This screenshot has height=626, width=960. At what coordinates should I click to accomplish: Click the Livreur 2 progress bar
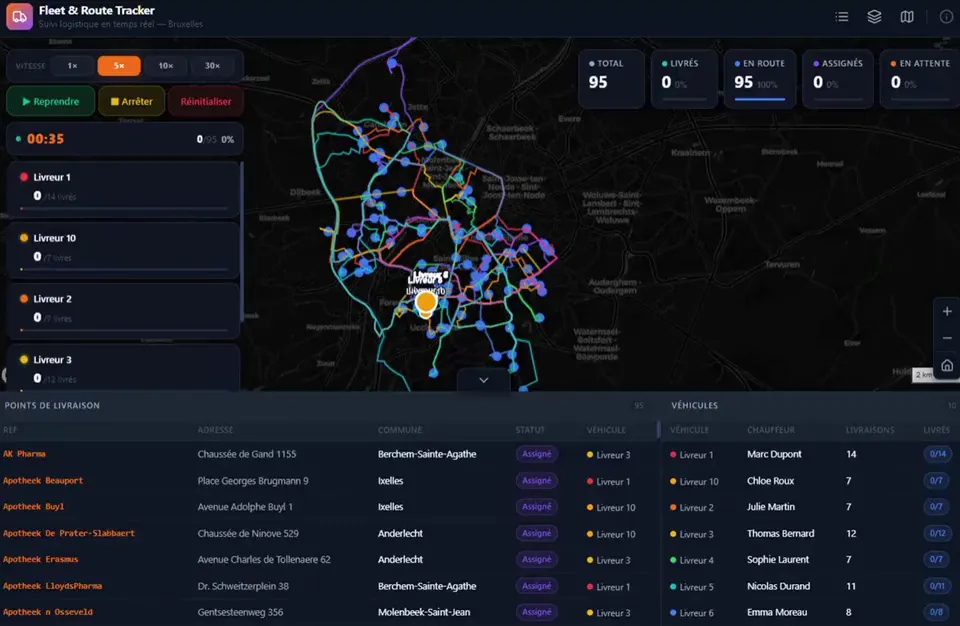(124, 330)
